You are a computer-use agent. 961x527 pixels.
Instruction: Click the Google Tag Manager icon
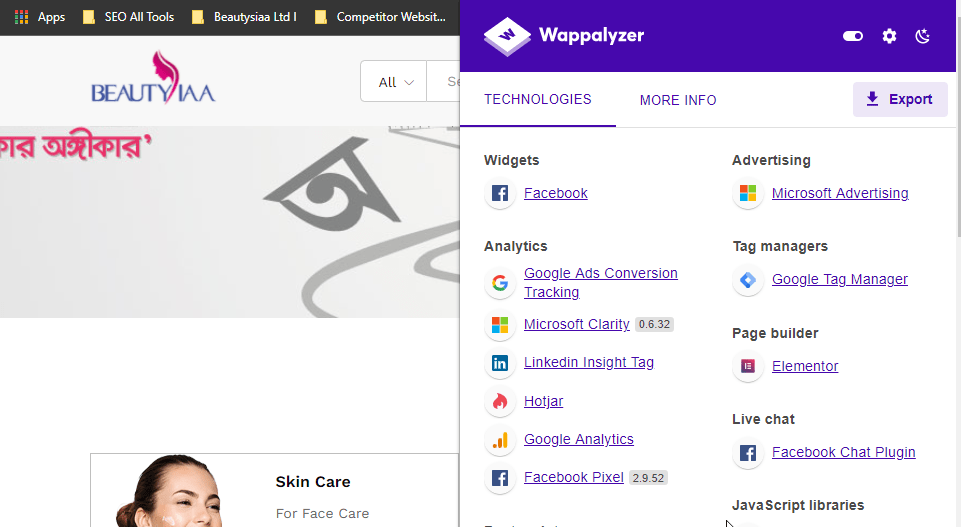point(748,280)
